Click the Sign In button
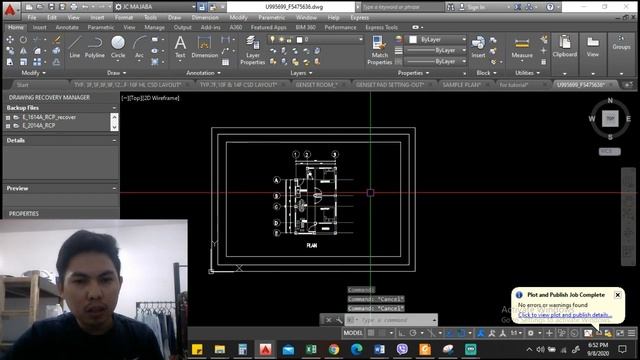 coord(477,7)
